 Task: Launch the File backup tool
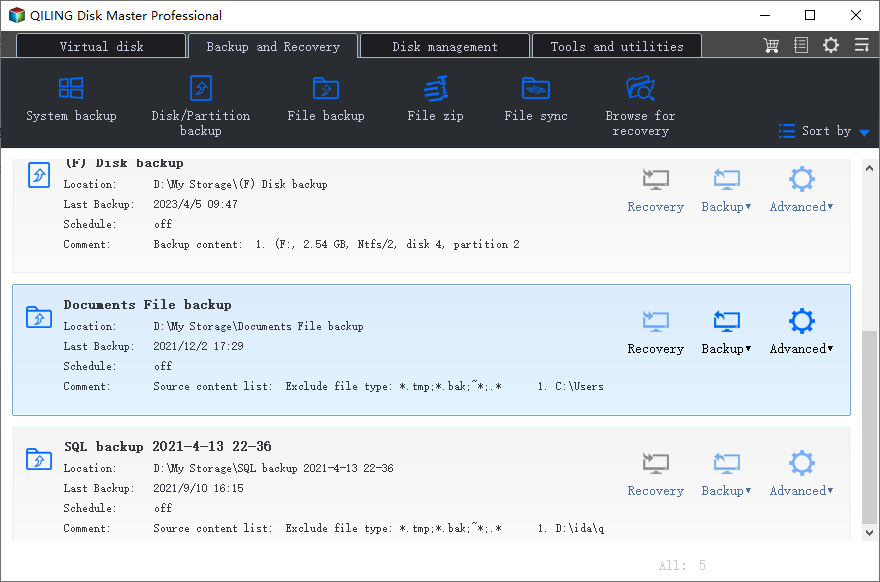click(326, 99)
